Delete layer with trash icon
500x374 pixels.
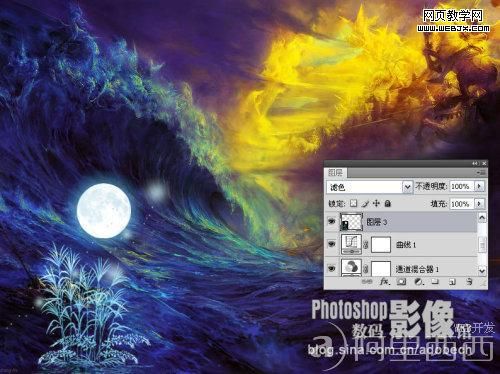[x=469, y=282]
